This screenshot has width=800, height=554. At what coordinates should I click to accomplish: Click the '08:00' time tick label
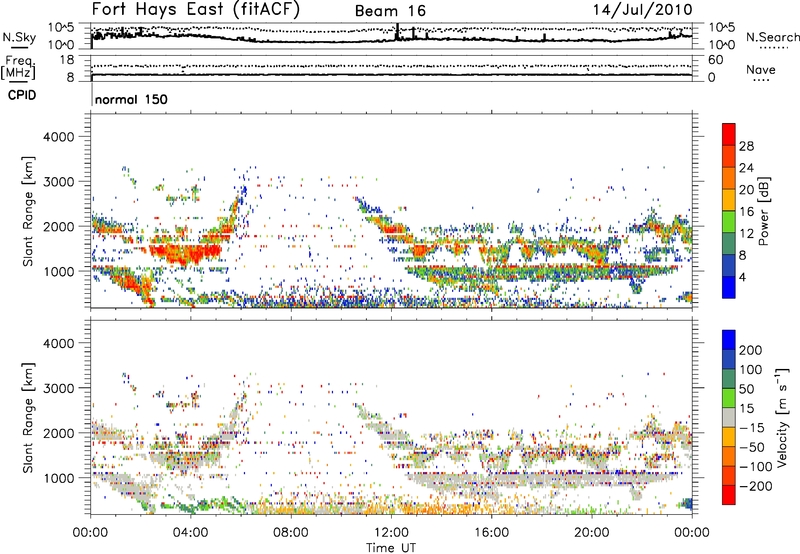click(x=291, y=533)
